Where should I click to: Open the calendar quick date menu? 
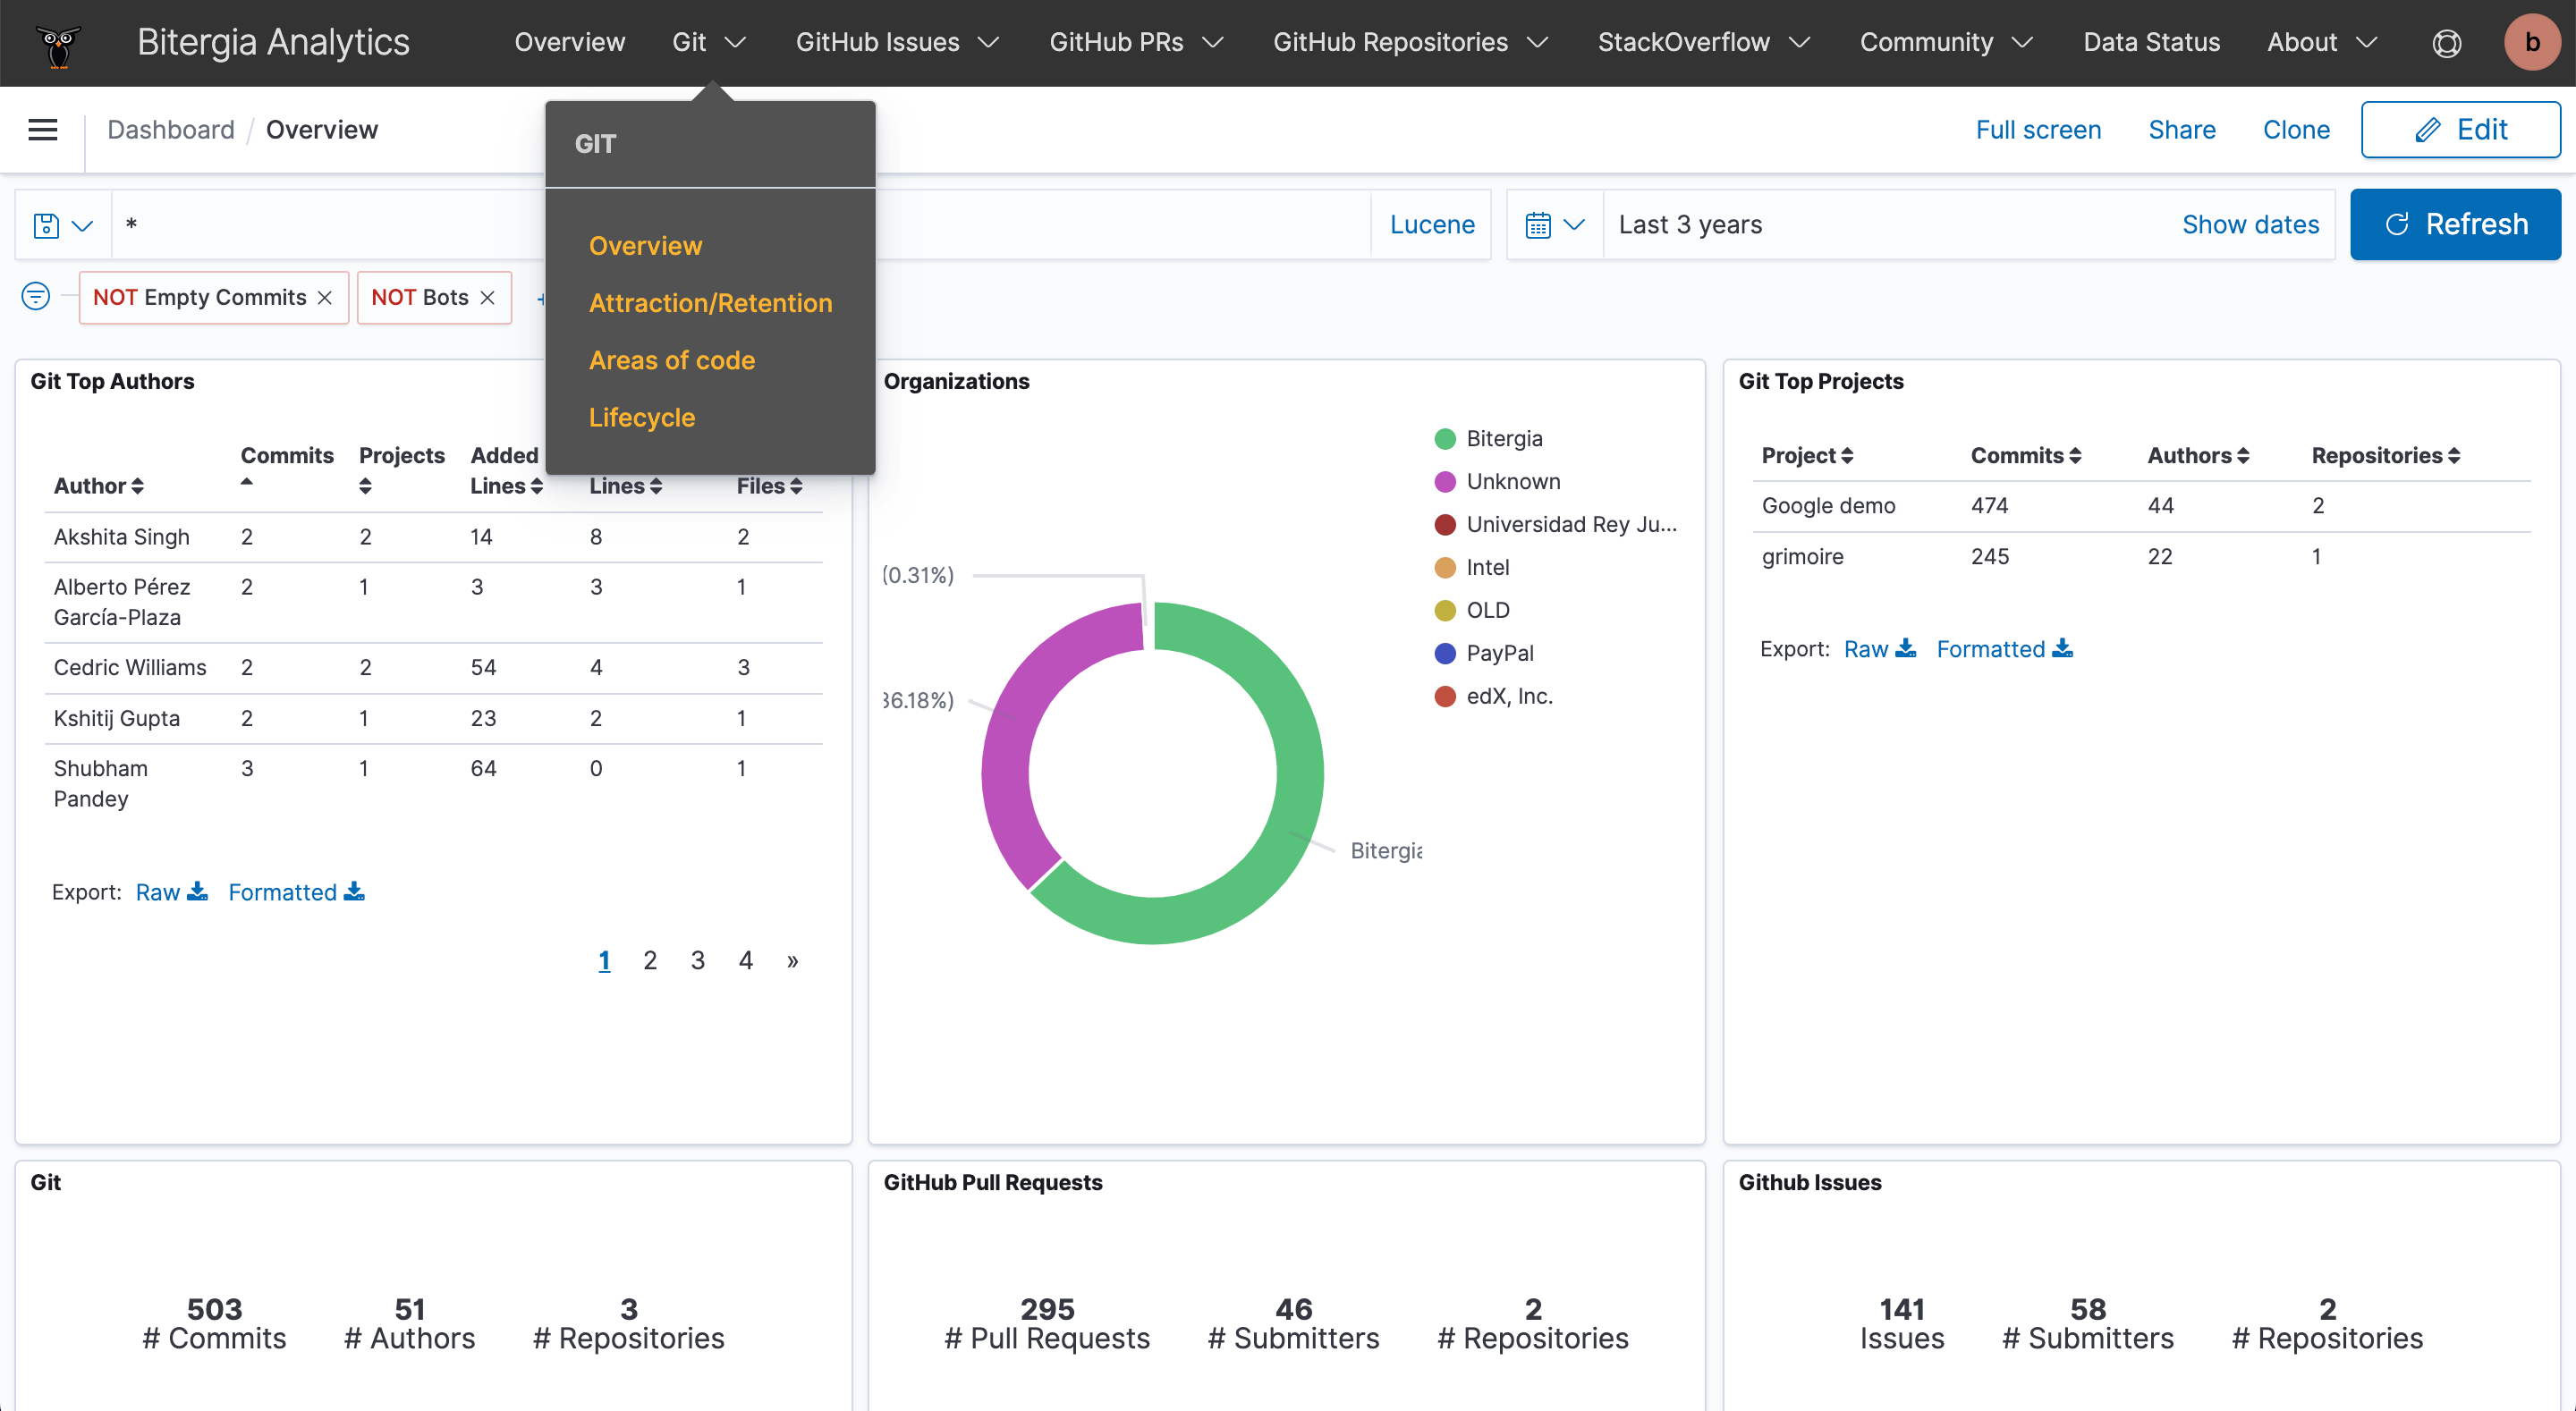point(1555,225)
